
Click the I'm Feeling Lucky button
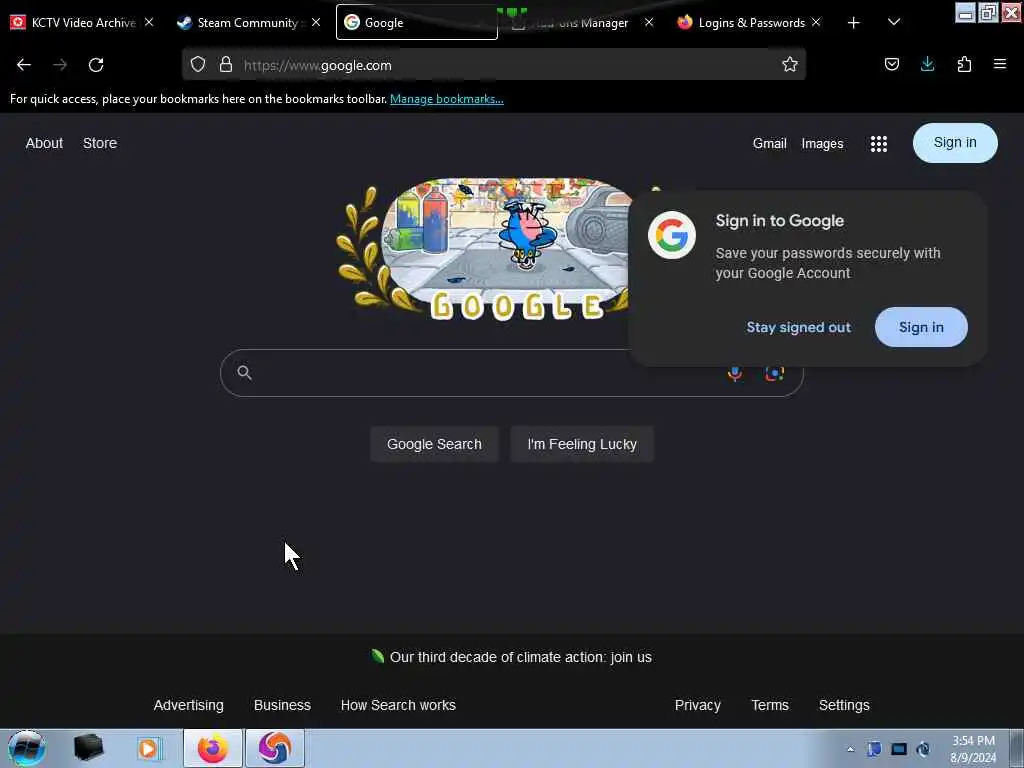click(582, 444)
